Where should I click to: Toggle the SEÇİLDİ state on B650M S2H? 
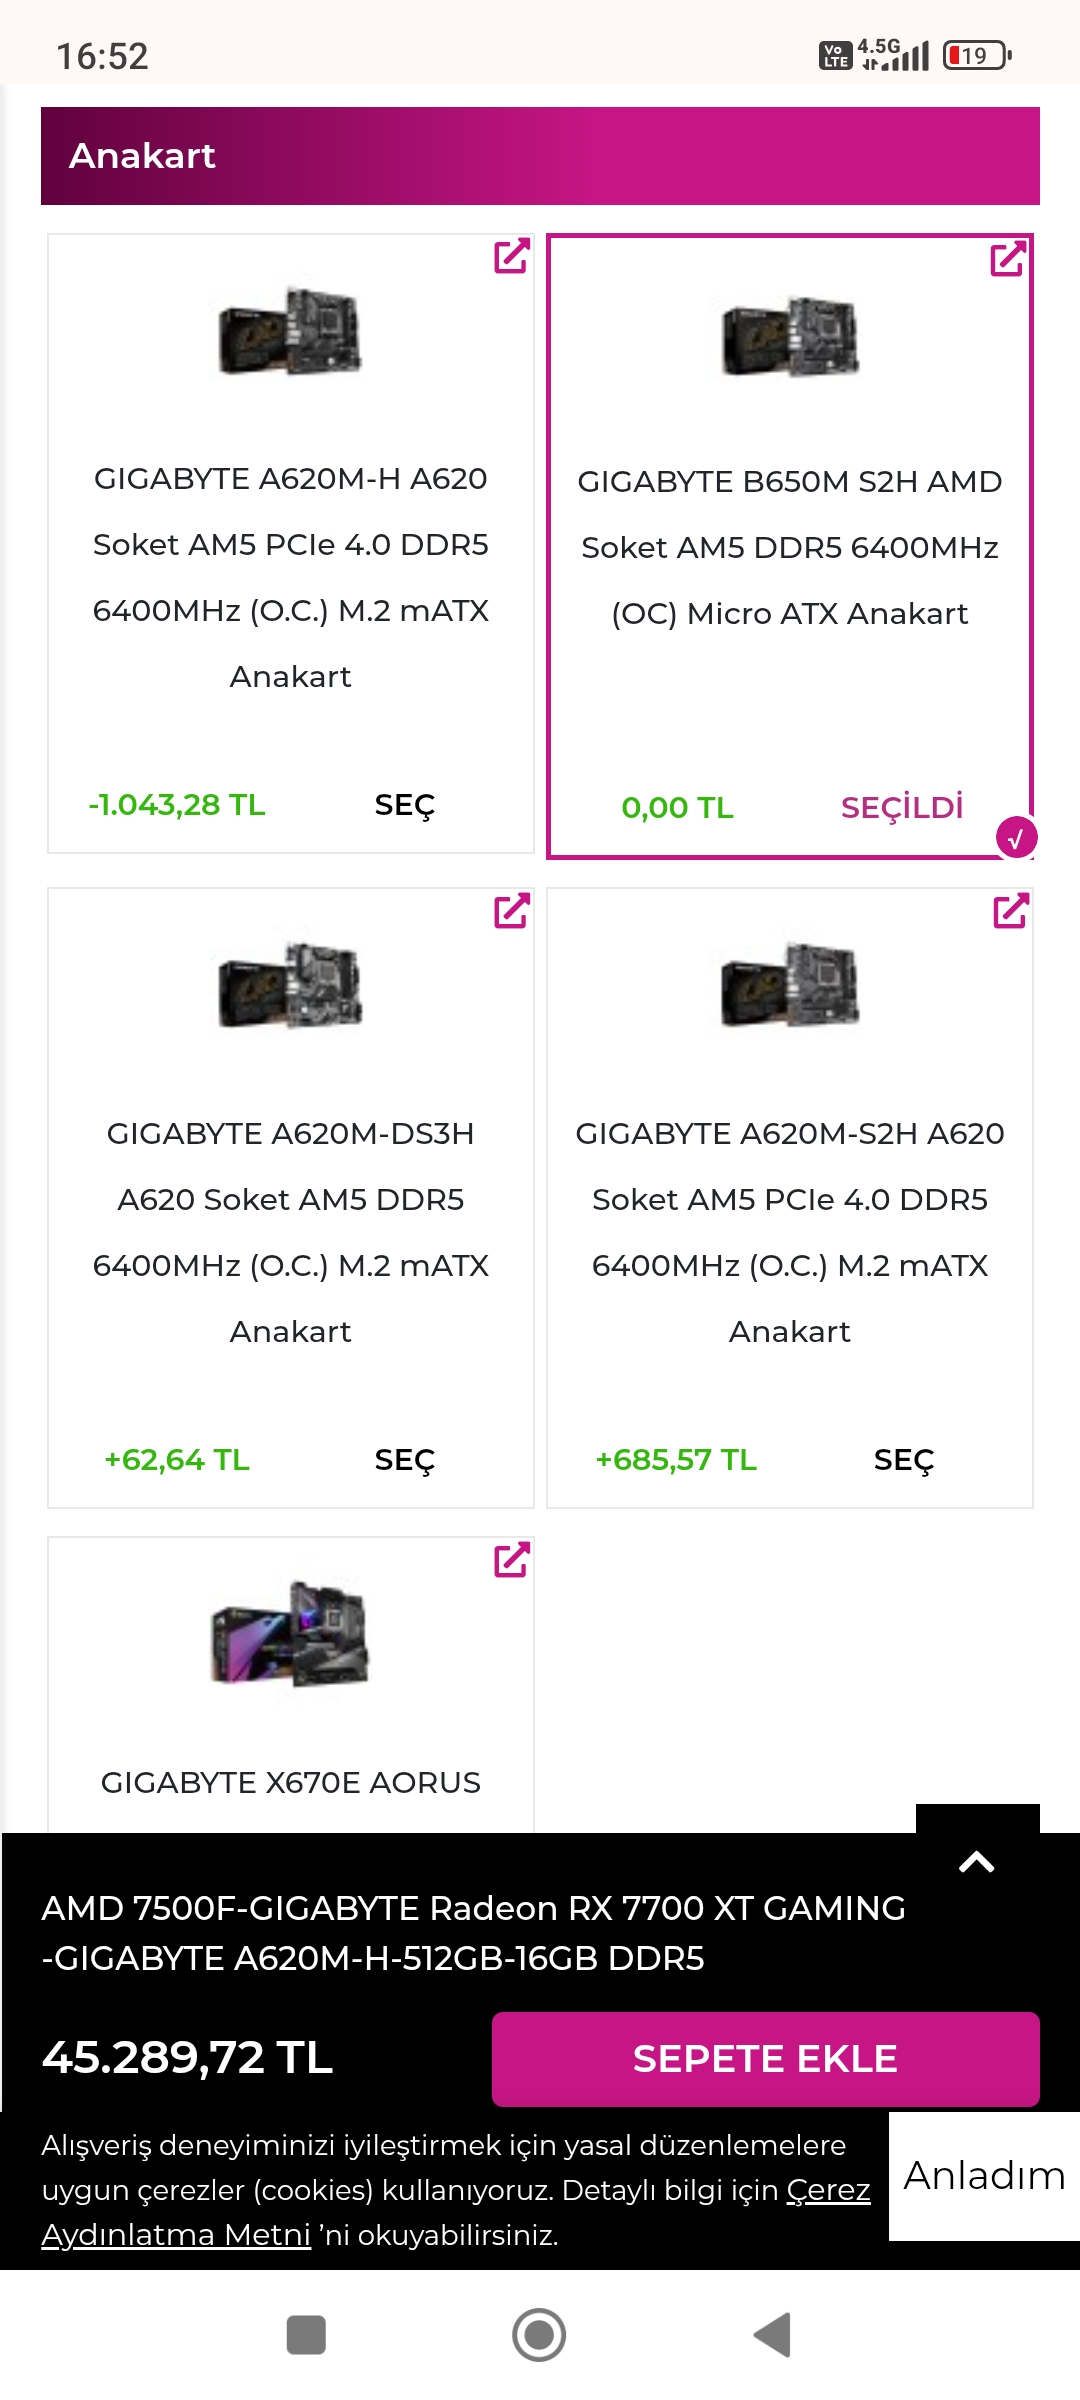[901, 808]
